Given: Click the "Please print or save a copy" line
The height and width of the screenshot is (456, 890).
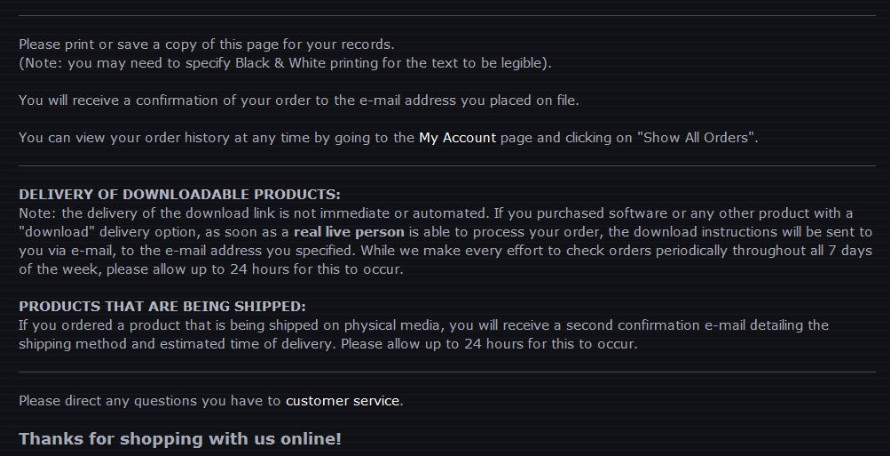Looking at the screenshot, I should [207, 44].
